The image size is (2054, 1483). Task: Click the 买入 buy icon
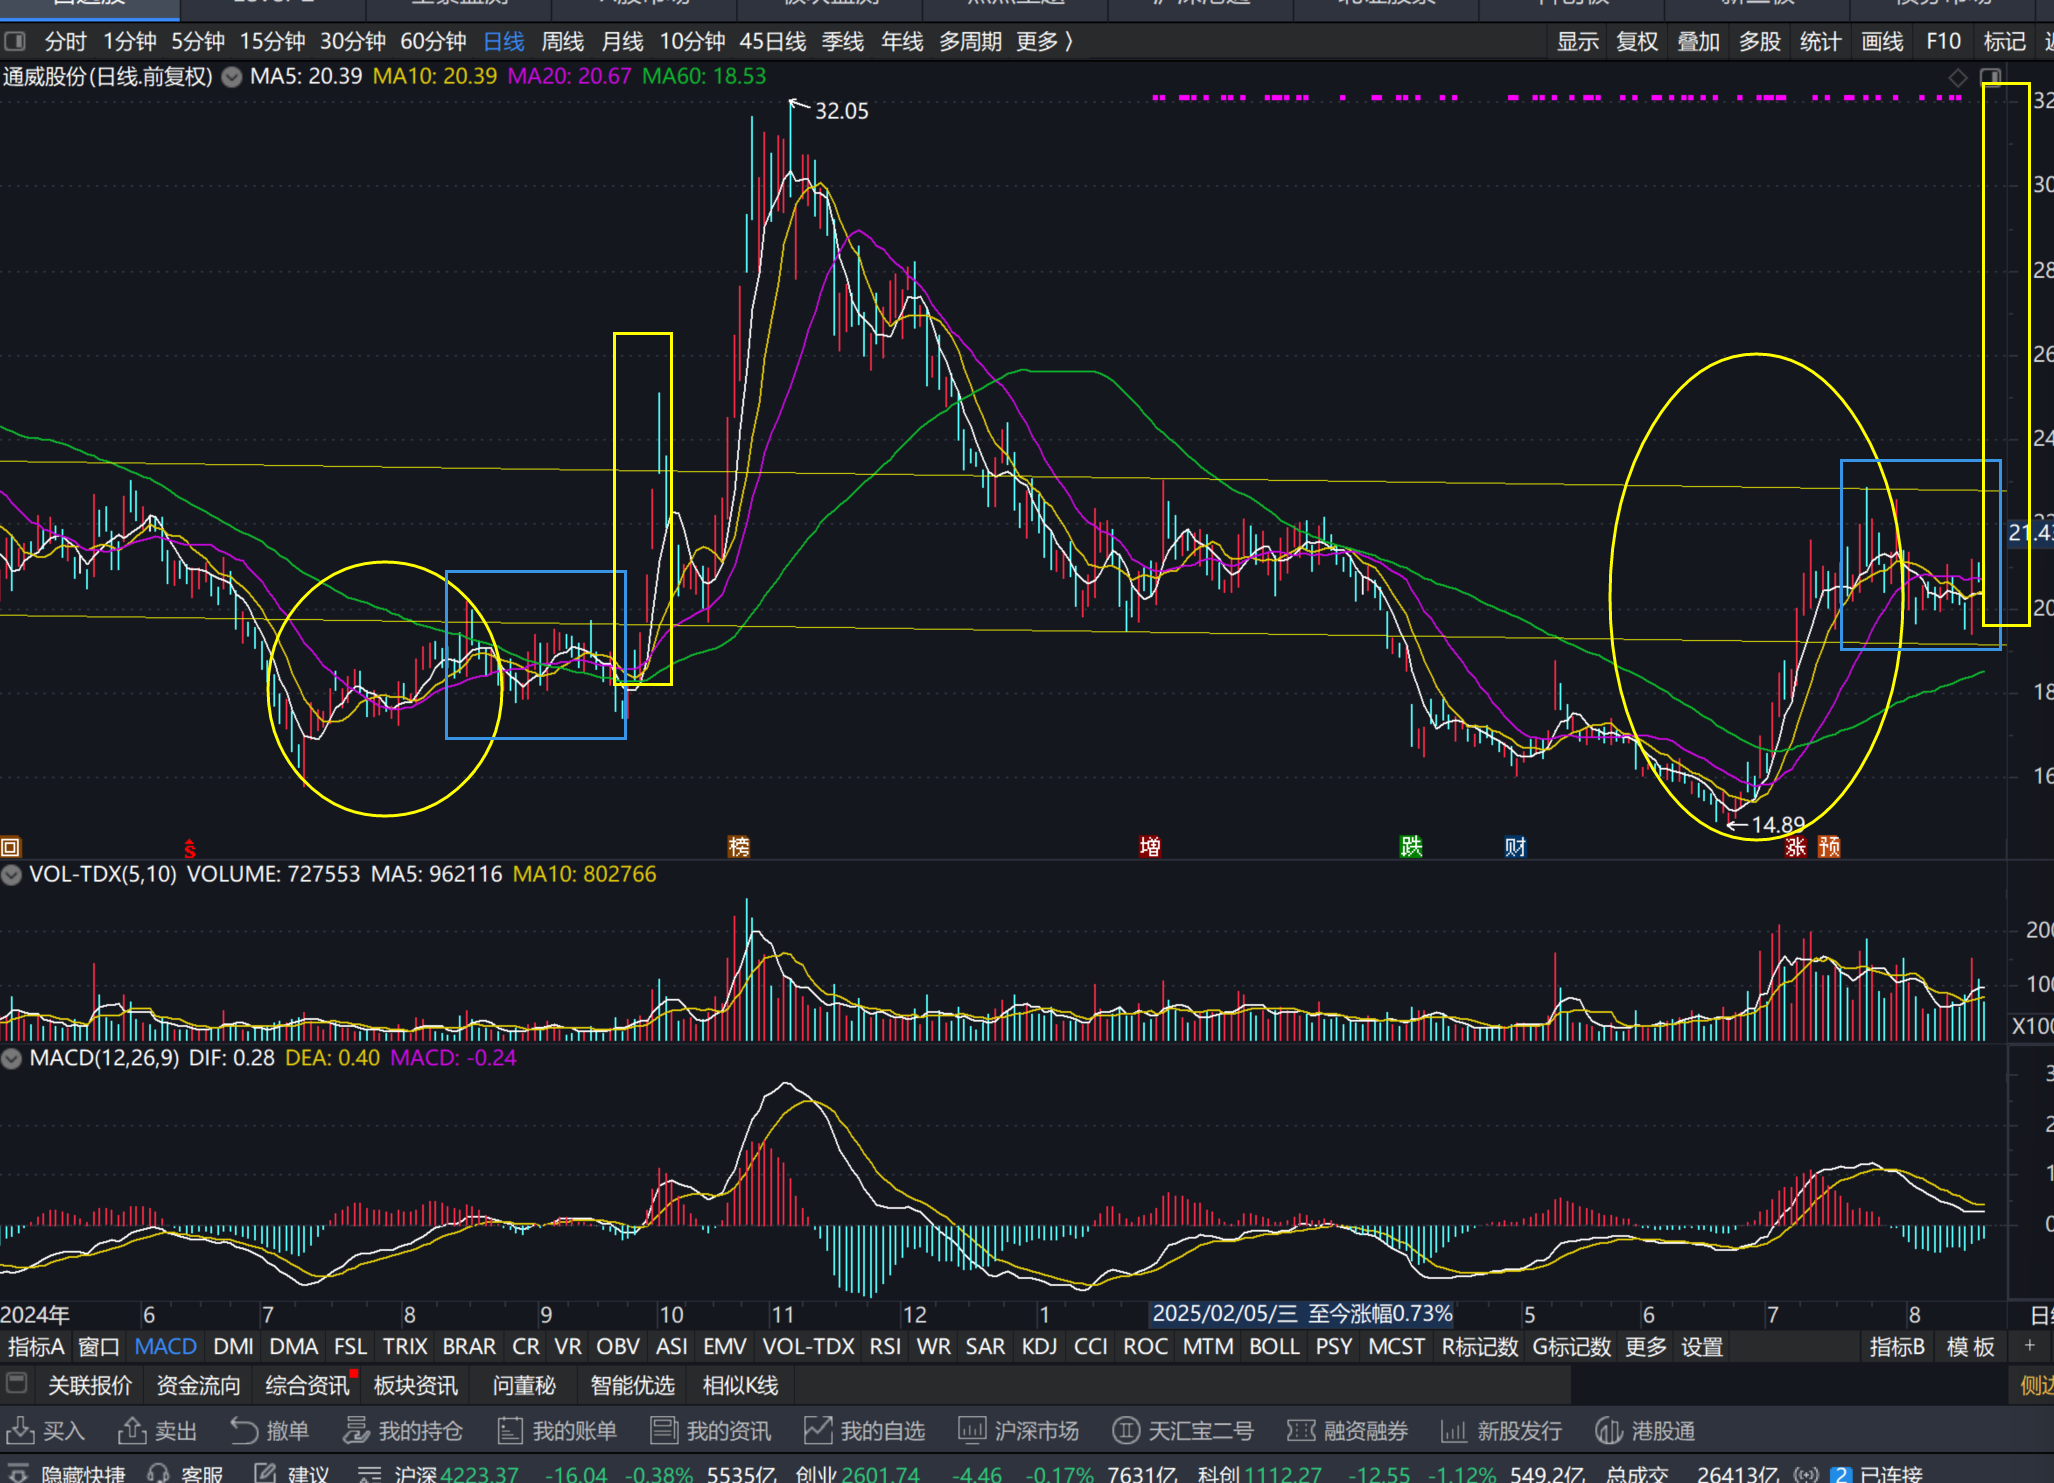[x=21, y=1430]
